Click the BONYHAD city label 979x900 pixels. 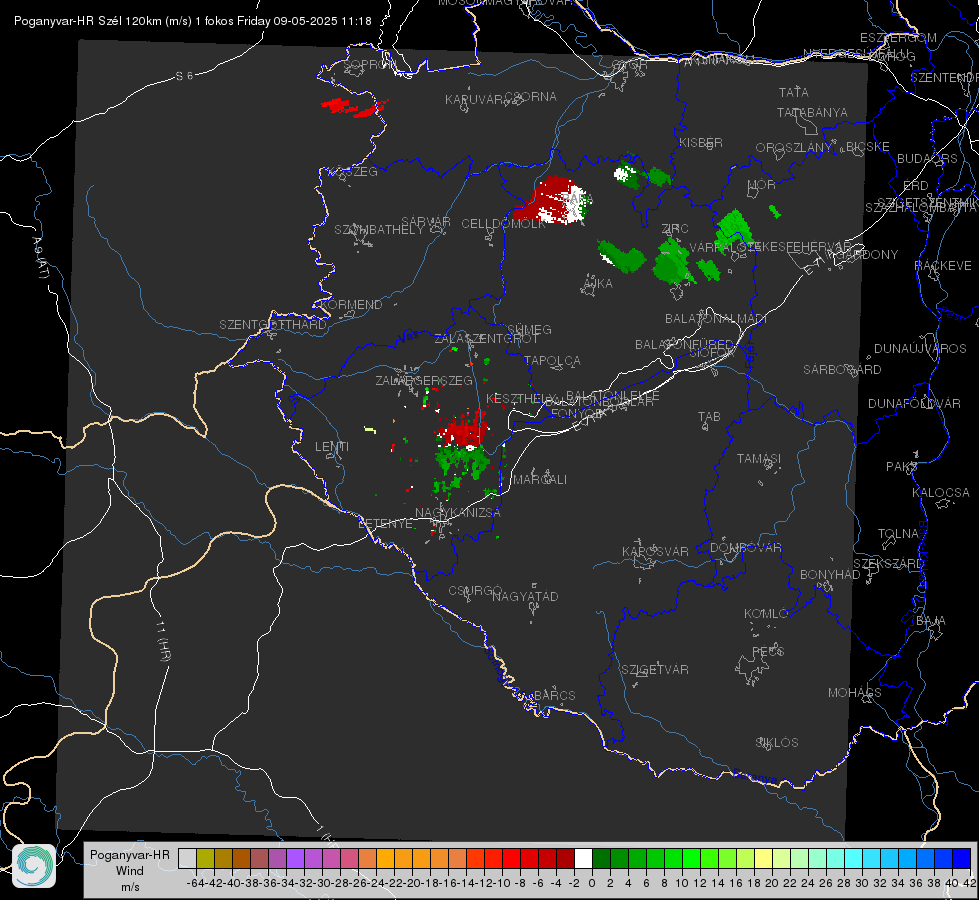click(x=830, y=575)
